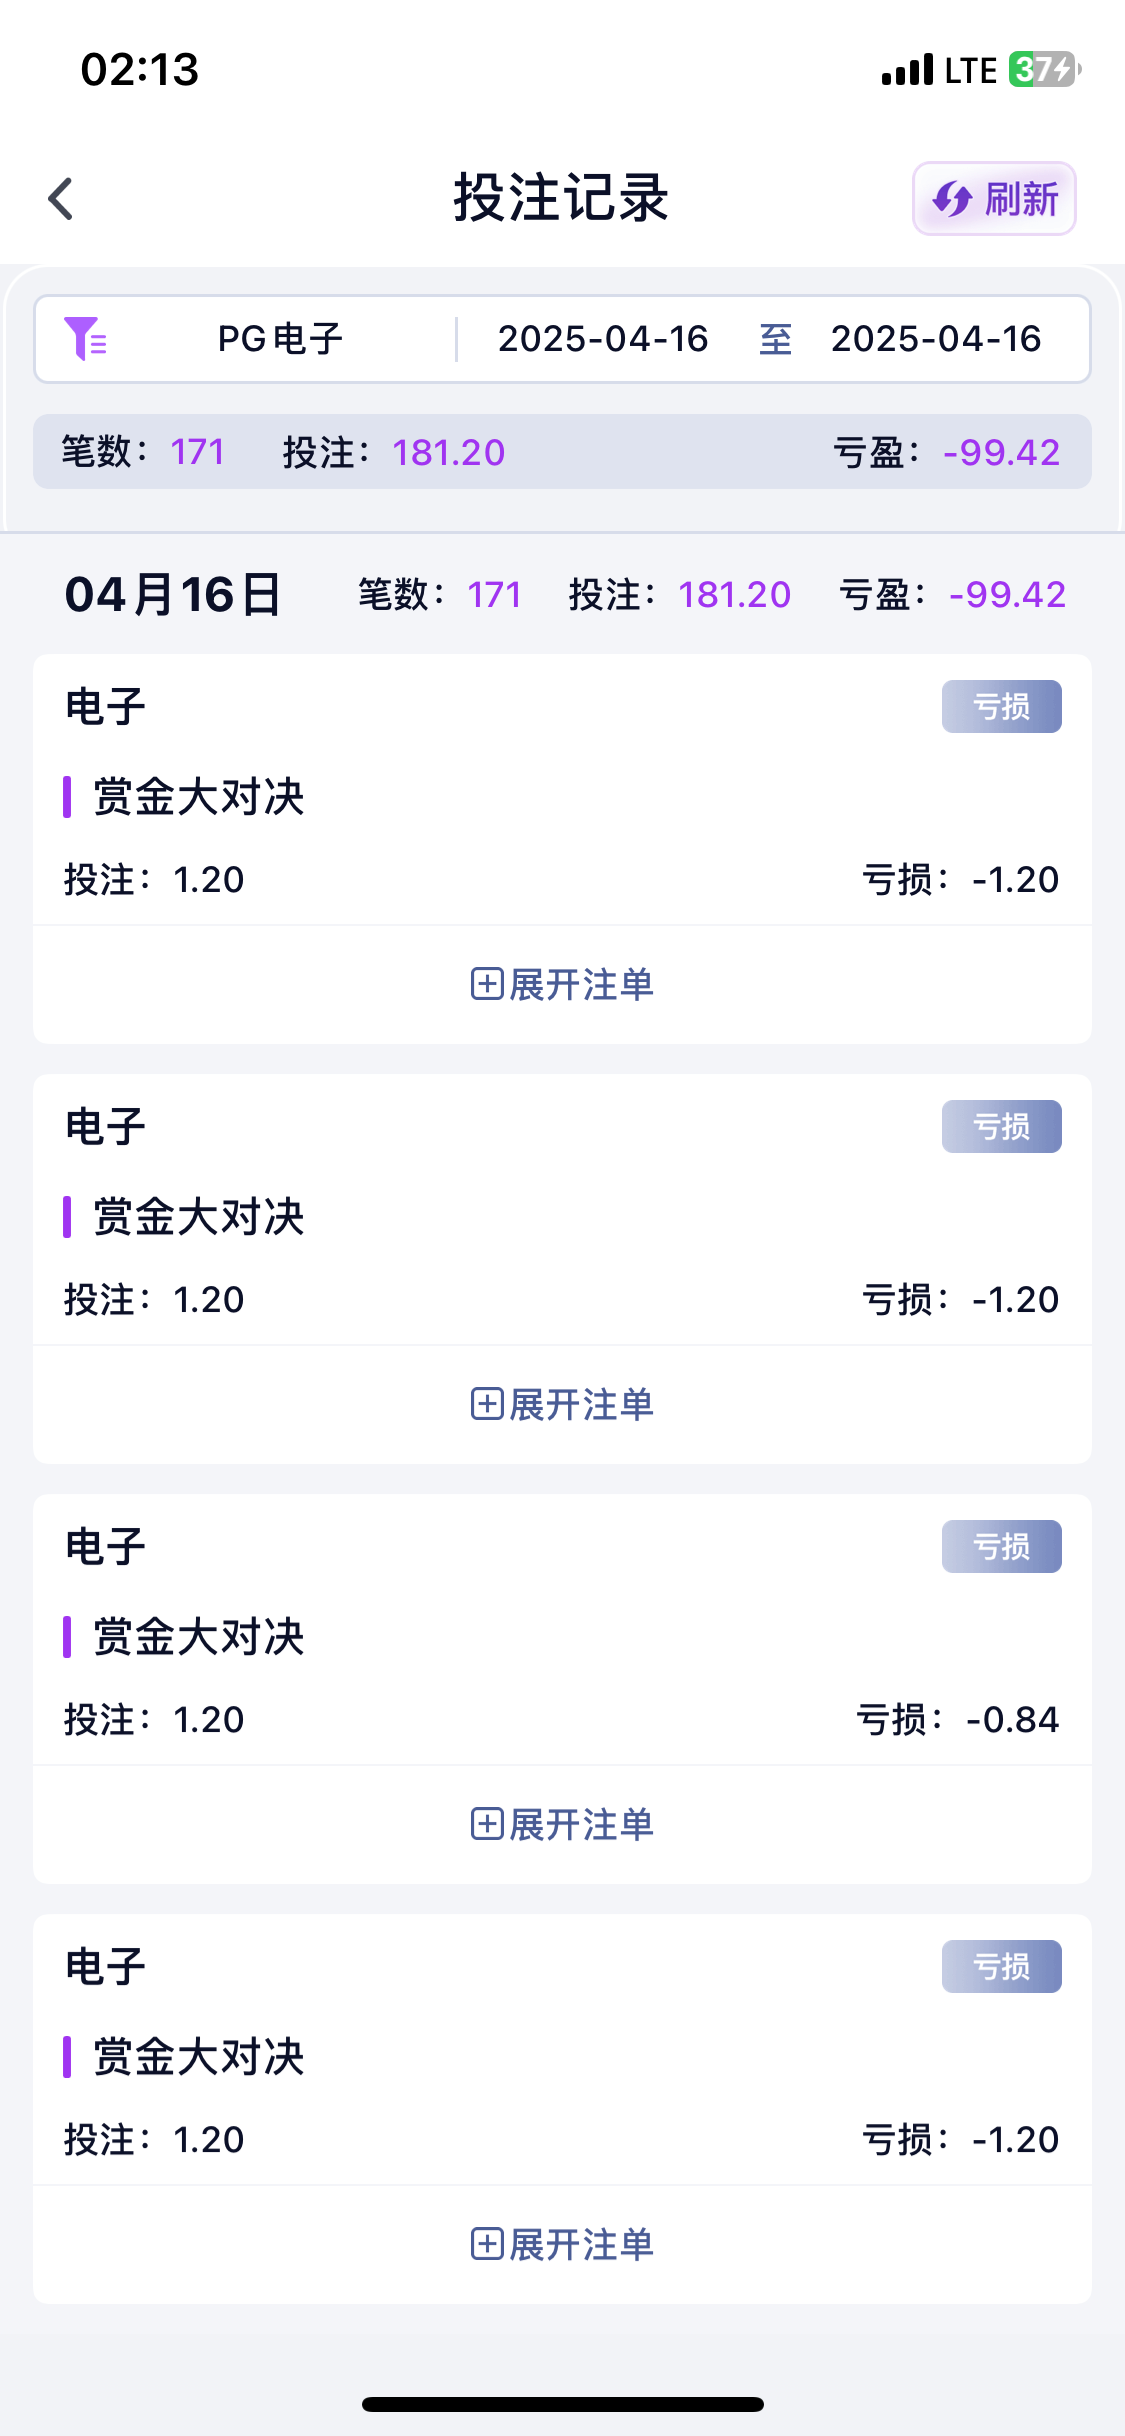
Task: Tap the battery indicator in status bar
Action: coord(1043,70)
